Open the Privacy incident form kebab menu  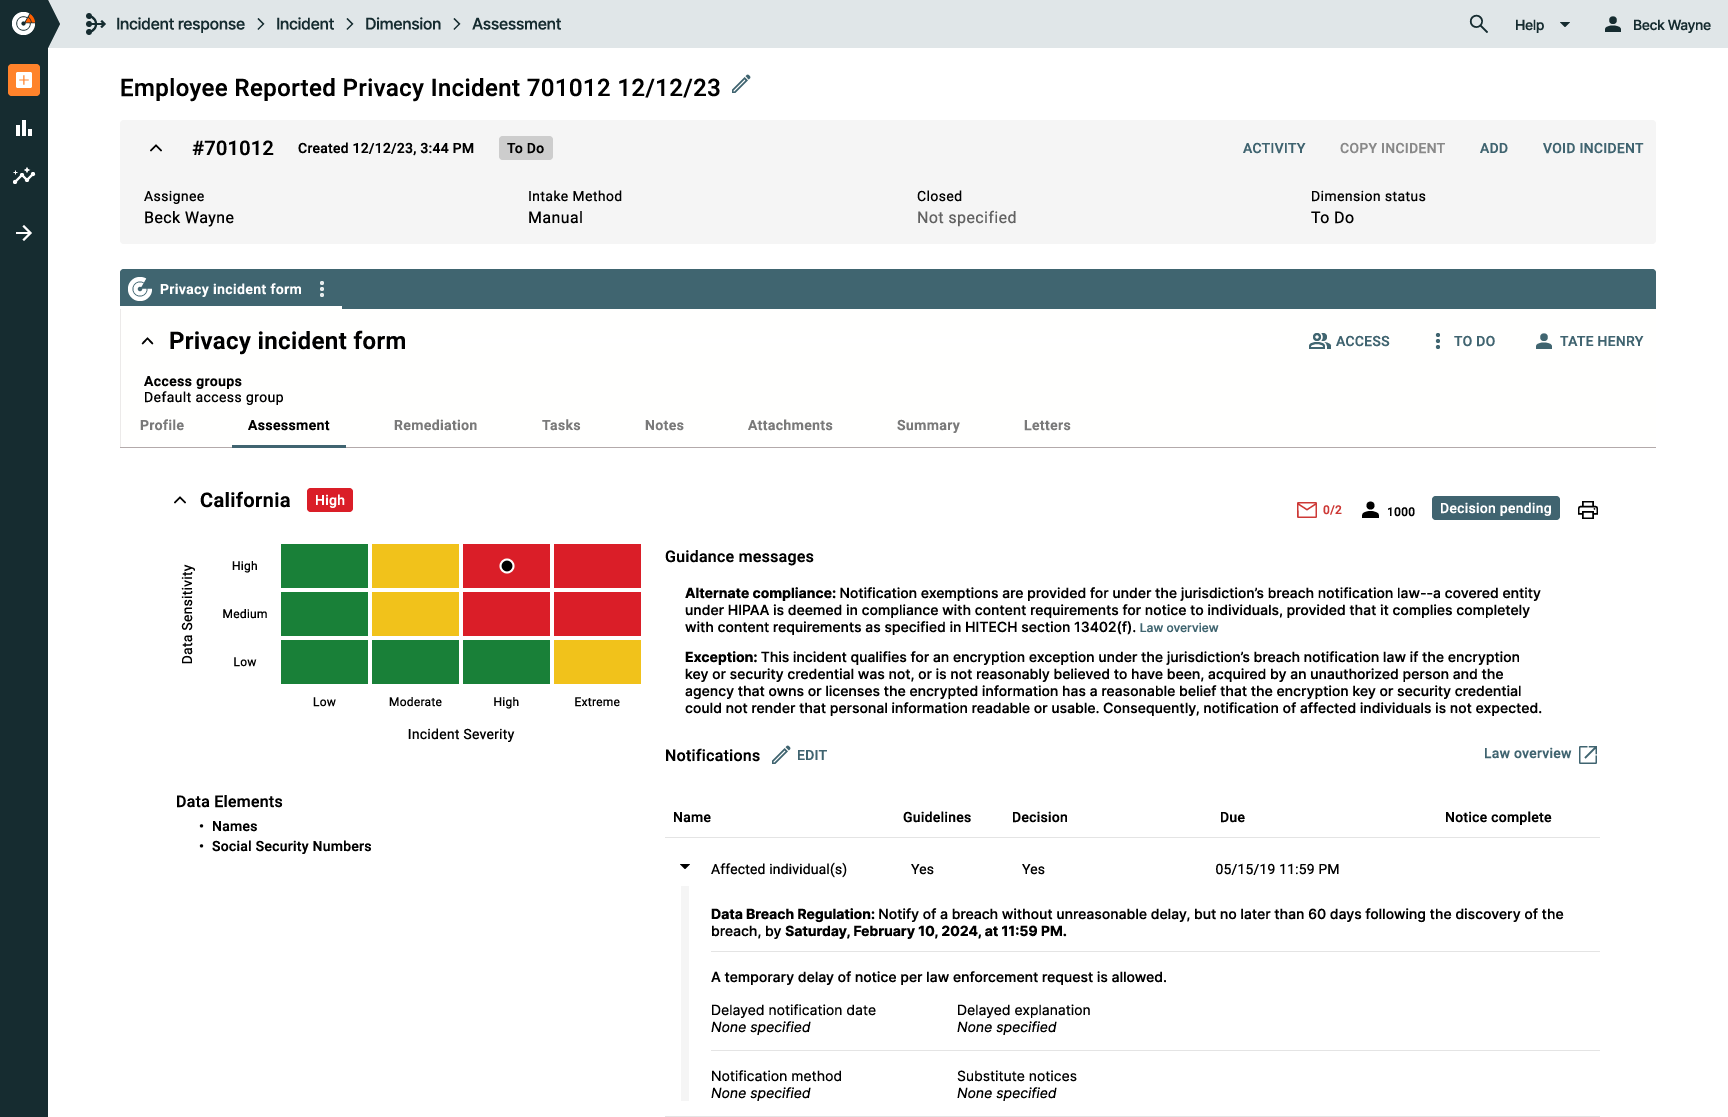point(322,288)
